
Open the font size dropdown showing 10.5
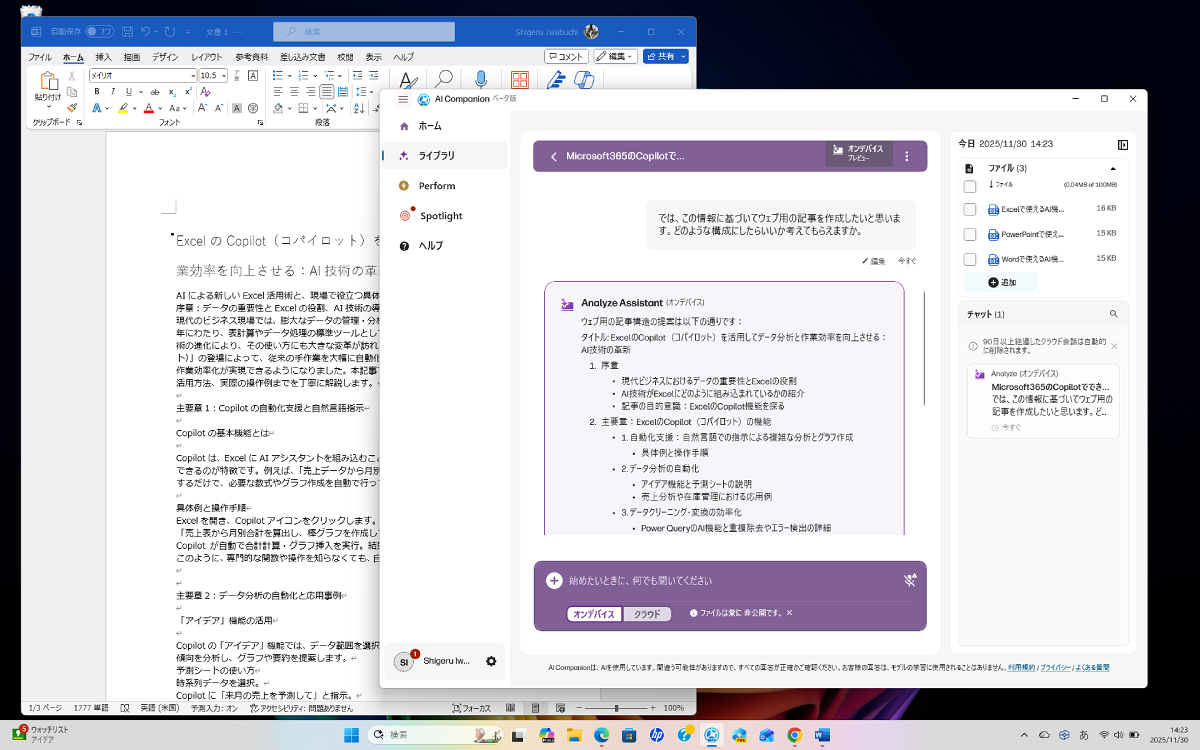[224, 76]
